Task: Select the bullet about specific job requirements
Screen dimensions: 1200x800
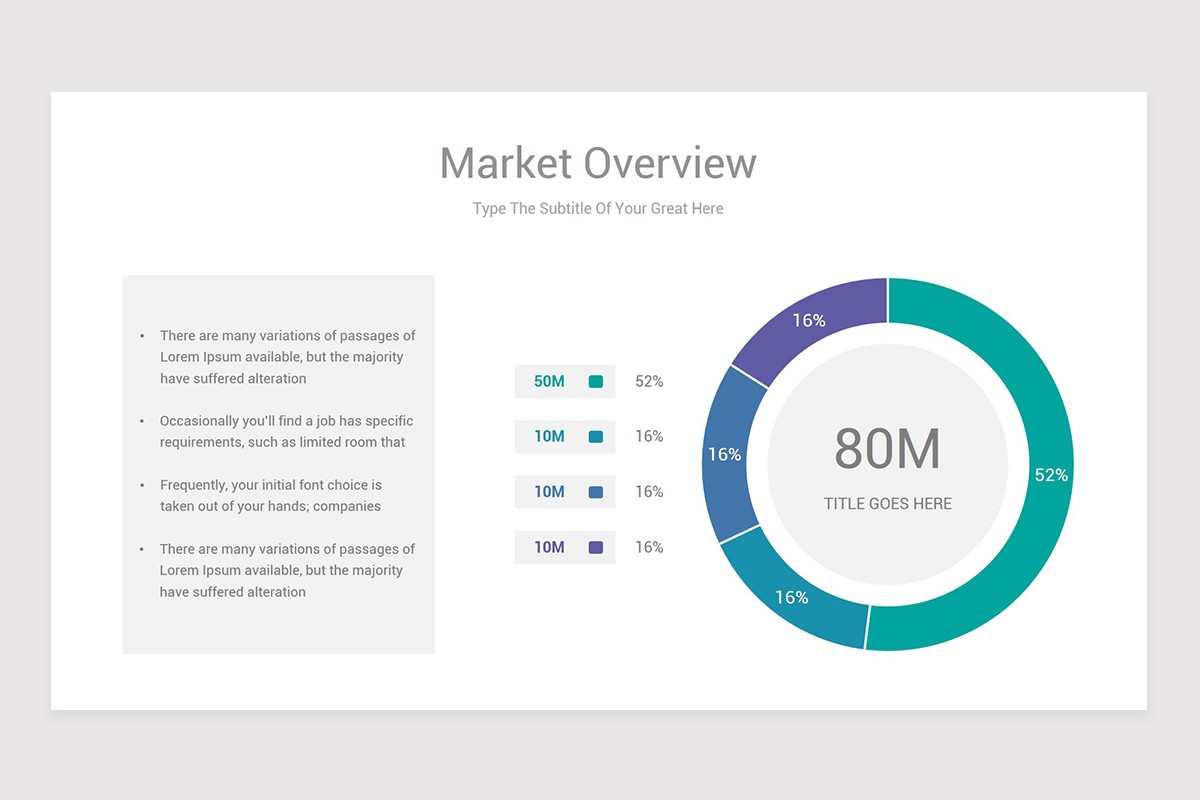Action: [287, 431]
